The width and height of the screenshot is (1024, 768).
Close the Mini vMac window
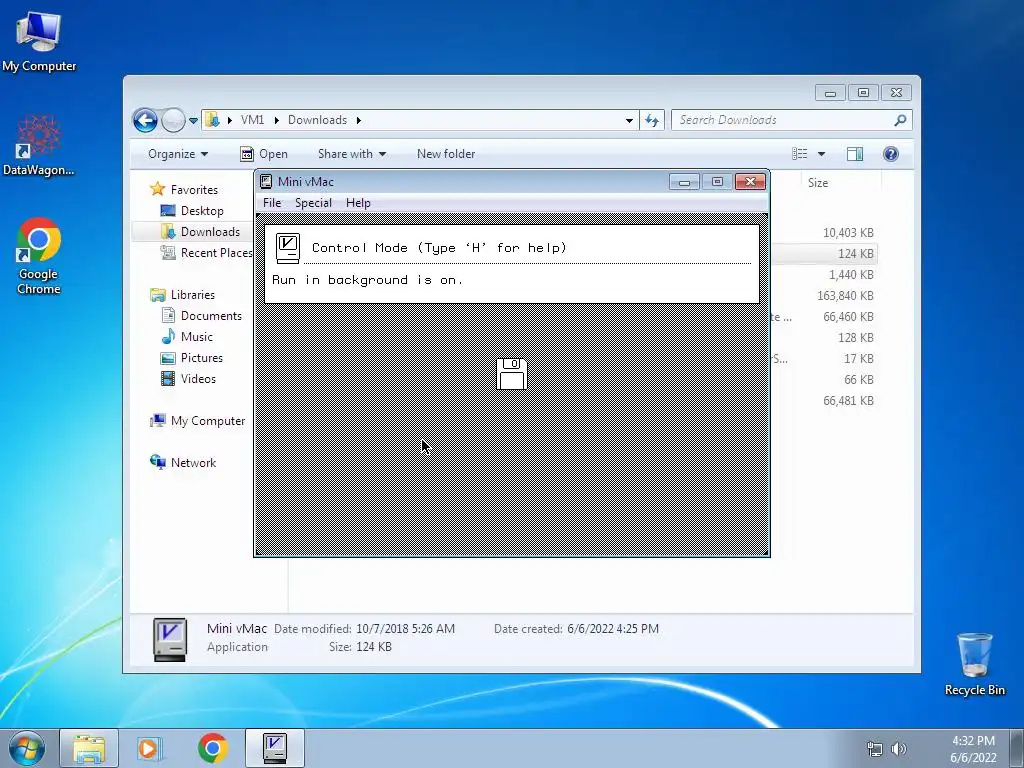(x=750, y=182)
